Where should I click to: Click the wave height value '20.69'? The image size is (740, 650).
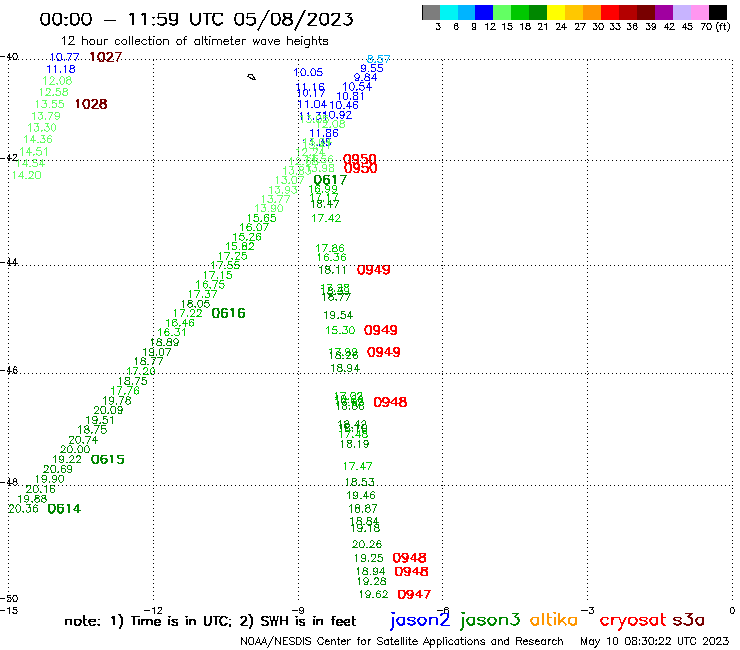tap(58, 469)
